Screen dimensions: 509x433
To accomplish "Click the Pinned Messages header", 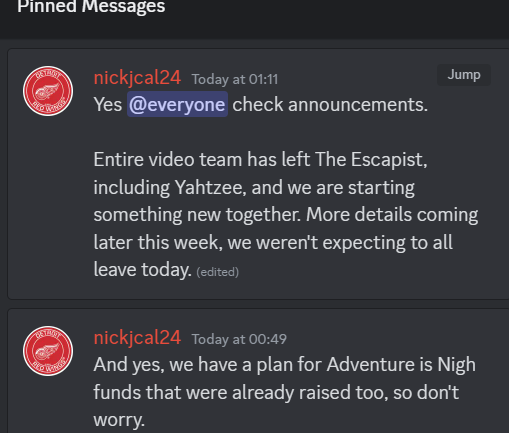I will 91,7.
